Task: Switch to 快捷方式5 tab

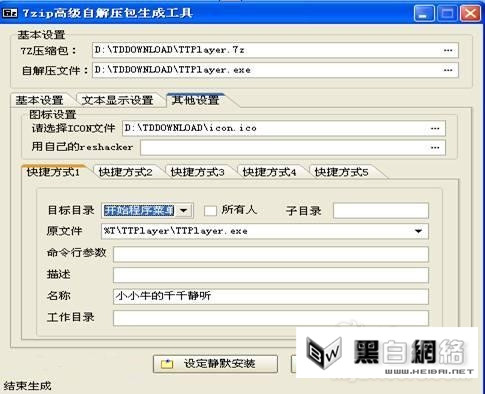Action: pos(342,172)
